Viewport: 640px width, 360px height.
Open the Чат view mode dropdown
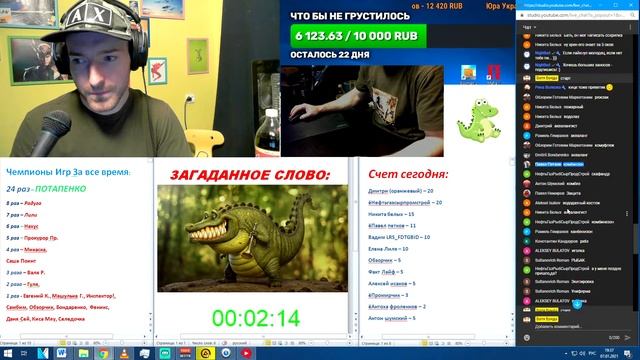529,27
